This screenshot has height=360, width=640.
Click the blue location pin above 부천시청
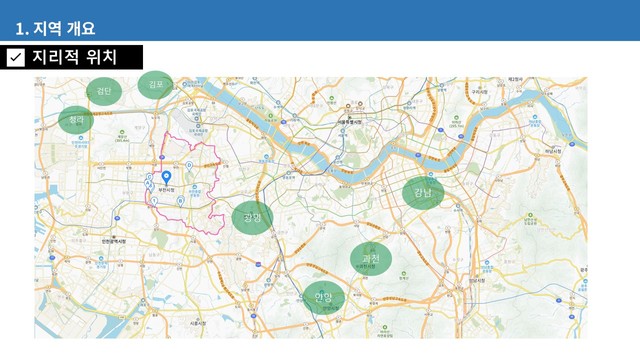166,177
